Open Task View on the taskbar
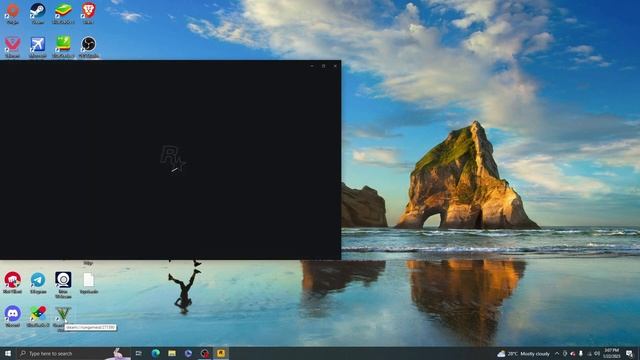640x360 pixels. pyautogui.click(x=139, y=353)
